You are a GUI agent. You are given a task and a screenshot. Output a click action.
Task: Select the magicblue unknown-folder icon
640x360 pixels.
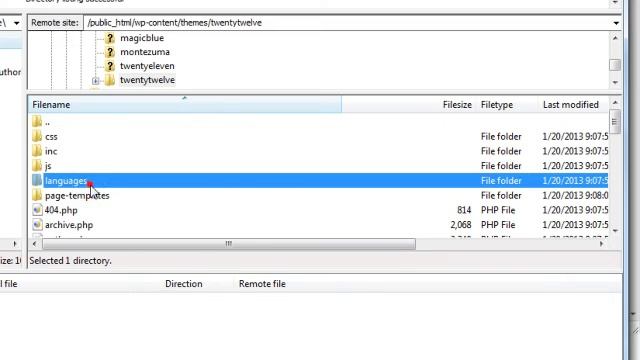click(110, 38)
